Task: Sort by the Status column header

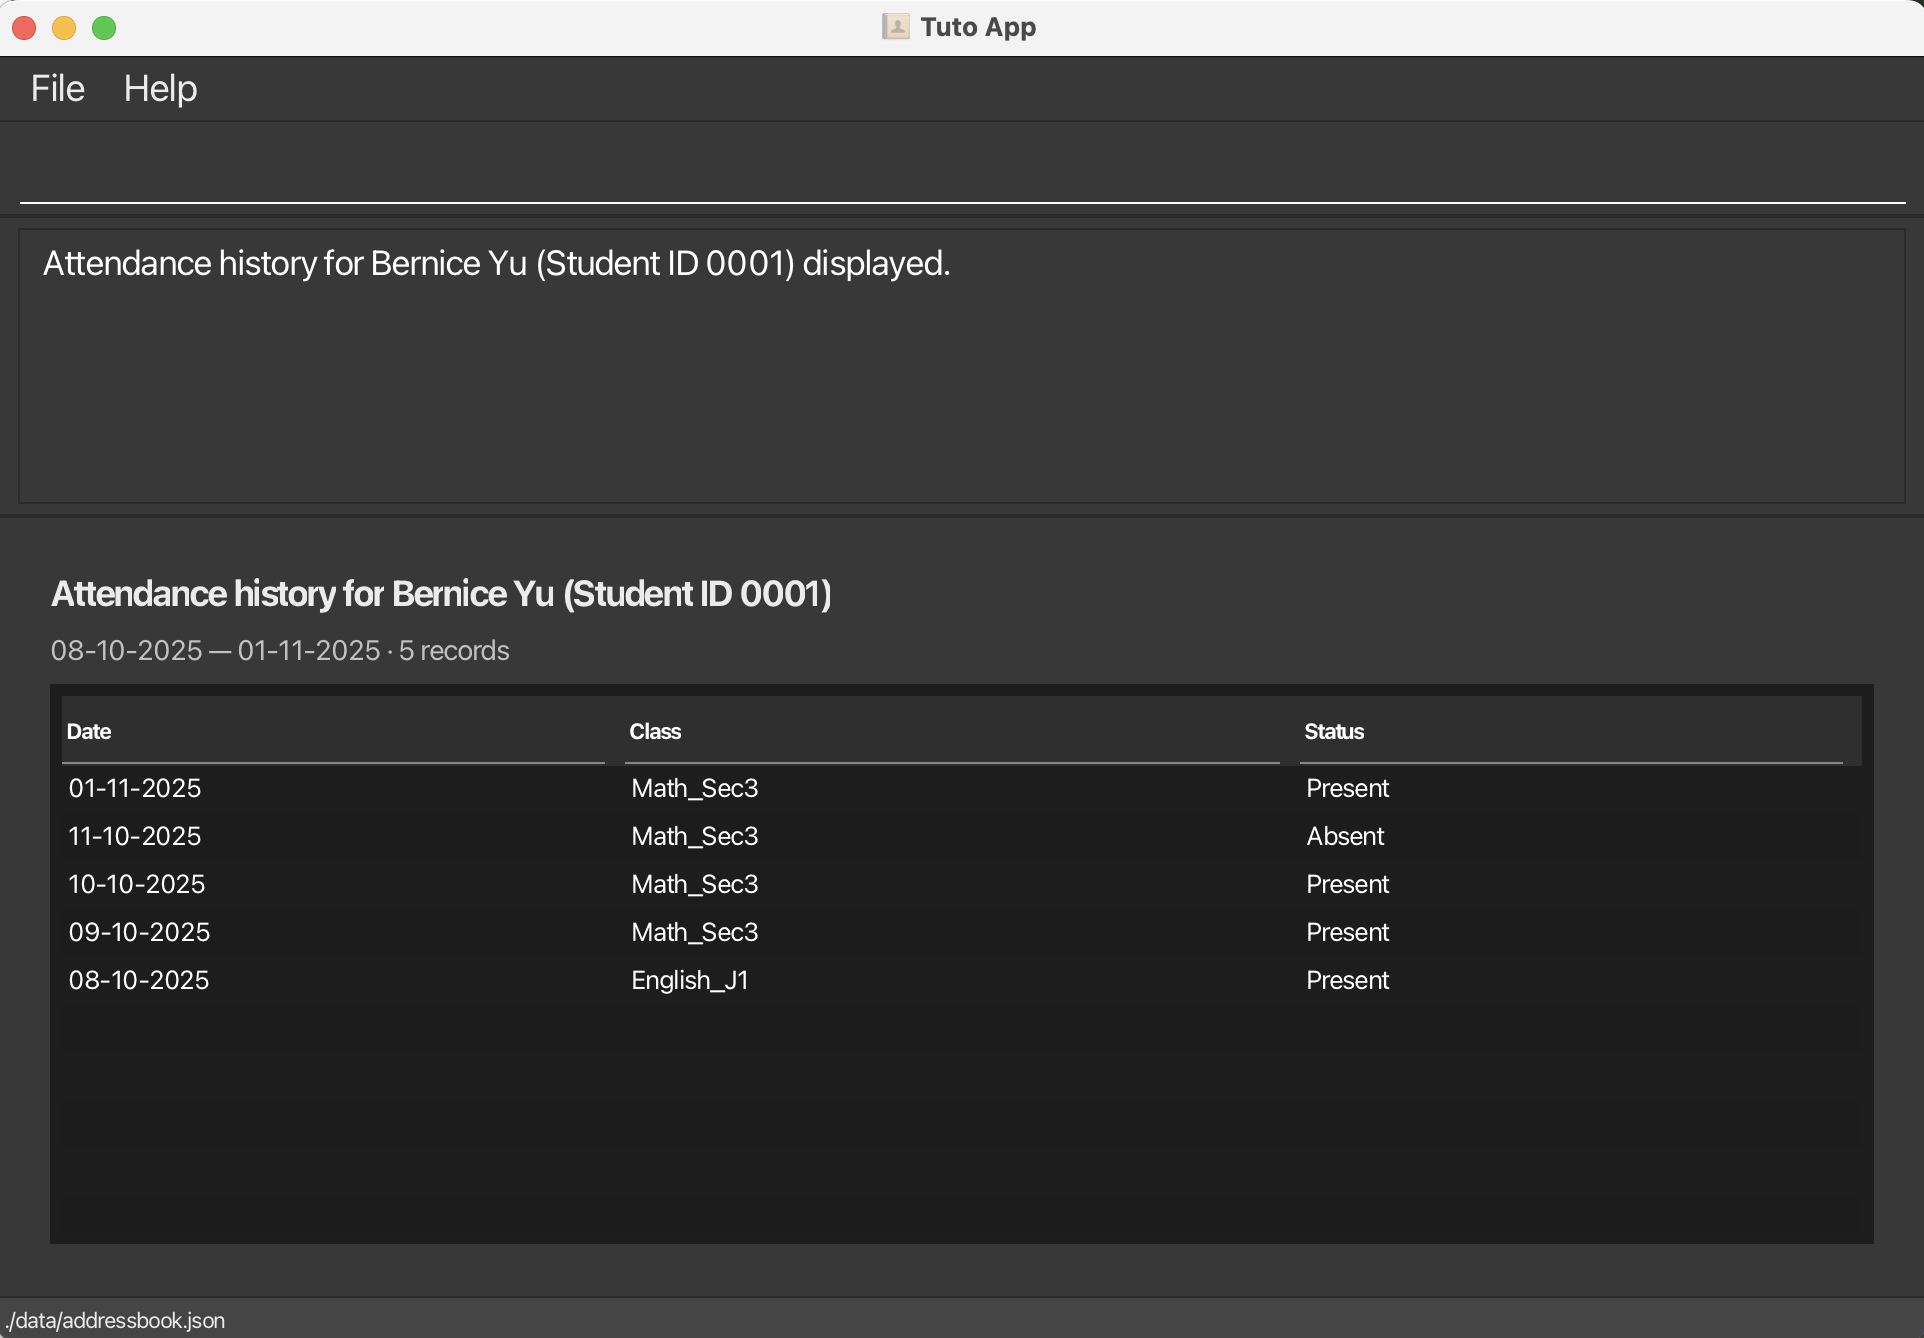Action: [x=1333, y=731]
